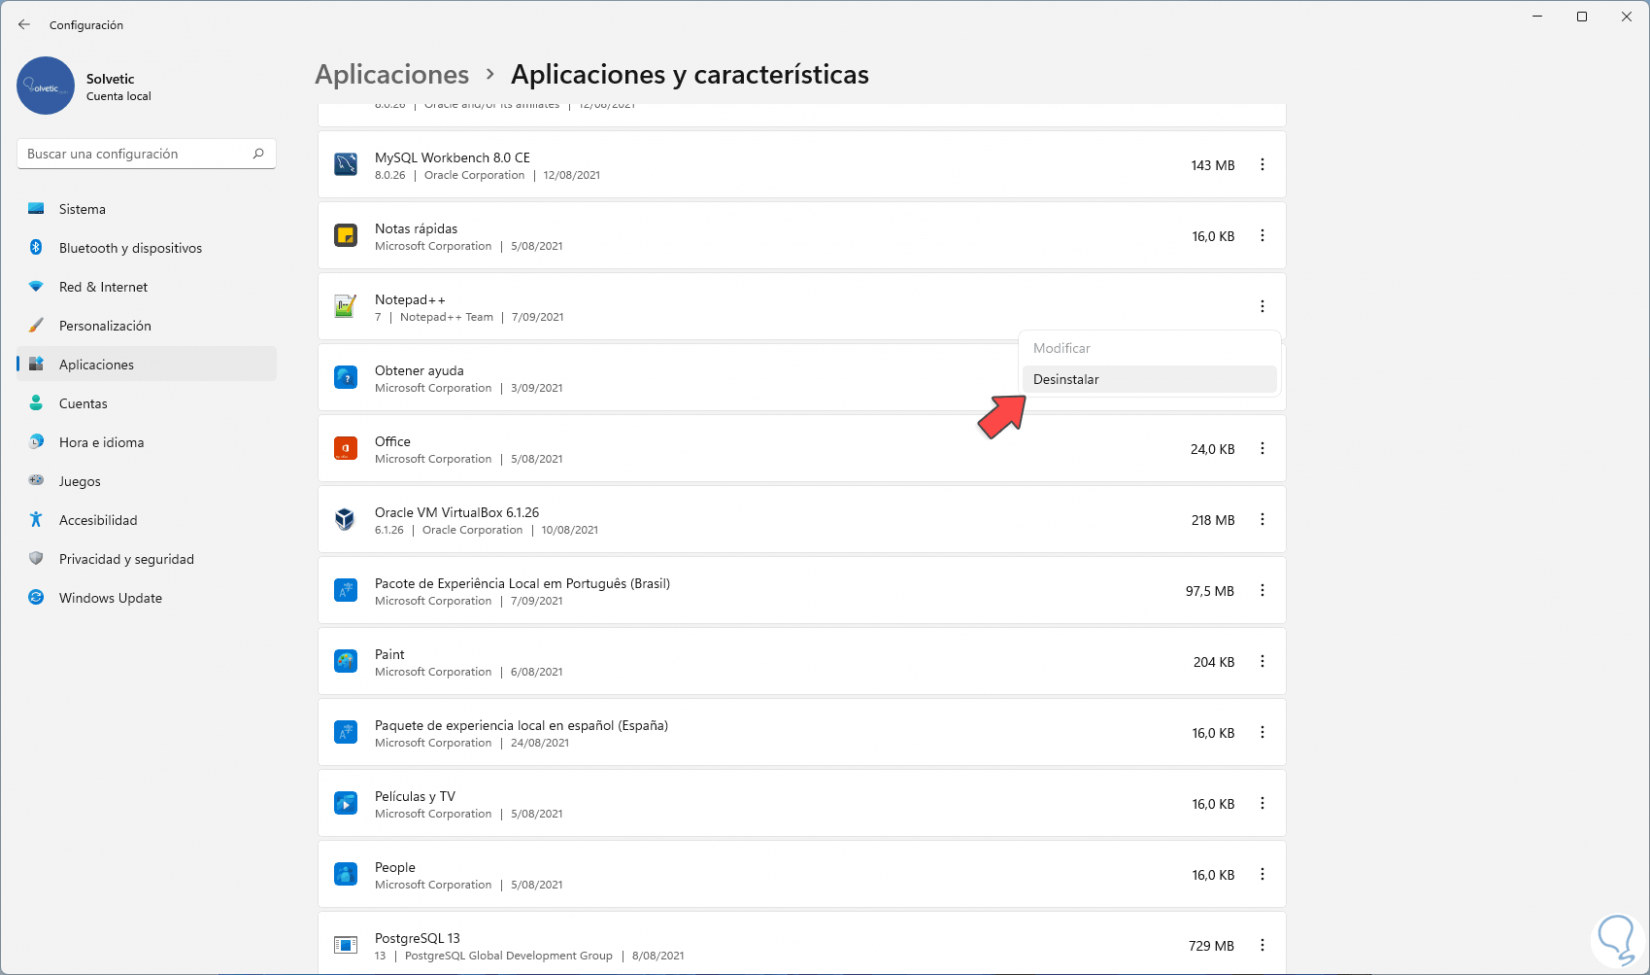Open Hora e idioma settings

(x=146, y=442)
